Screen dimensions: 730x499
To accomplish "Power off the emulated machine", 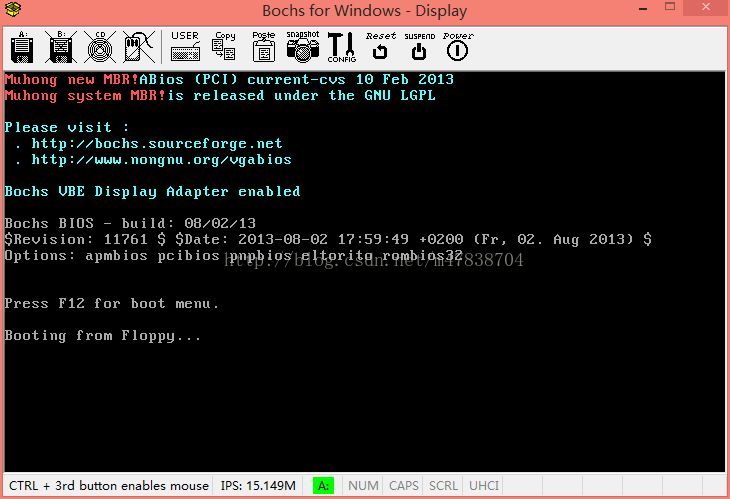I will click(x=458, y=46).
